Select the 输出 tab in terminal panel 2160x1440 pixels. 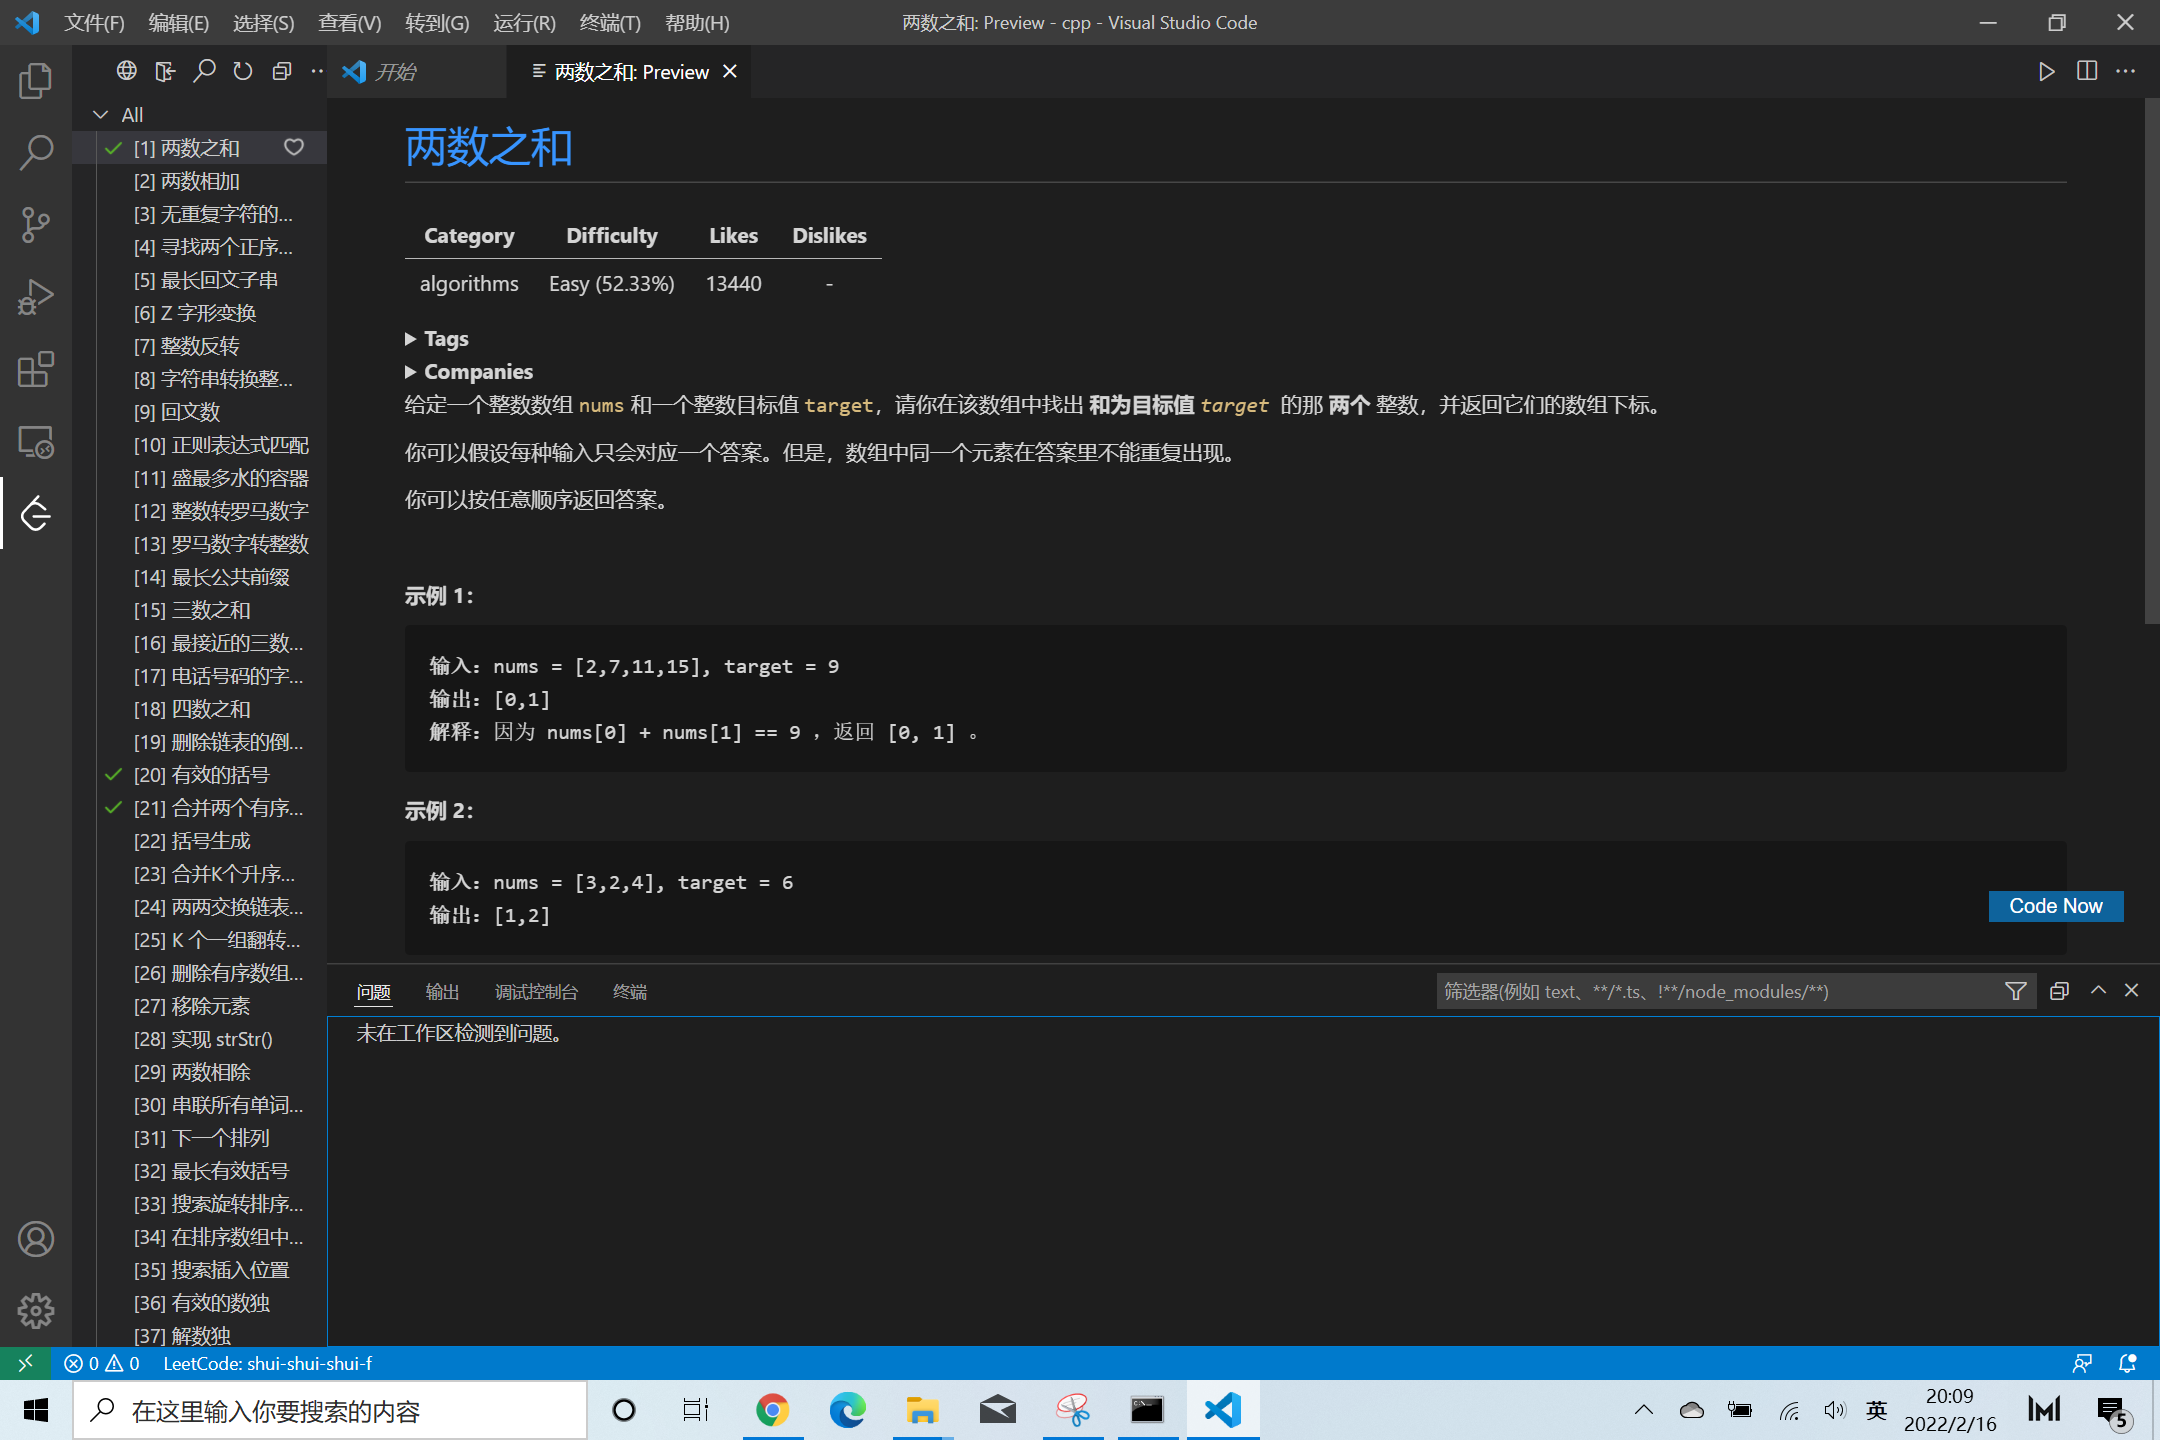(x=442, y=990)
